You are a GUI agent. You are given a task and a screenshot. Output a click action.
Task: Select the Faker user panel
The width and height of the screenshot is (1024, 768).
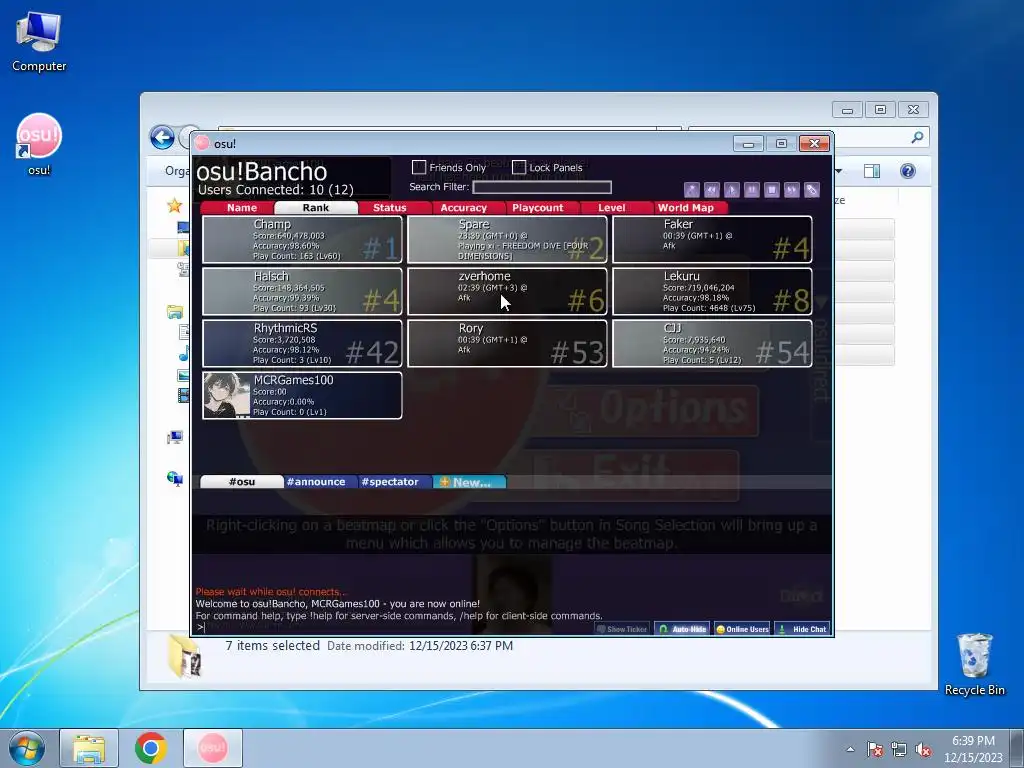712,240
